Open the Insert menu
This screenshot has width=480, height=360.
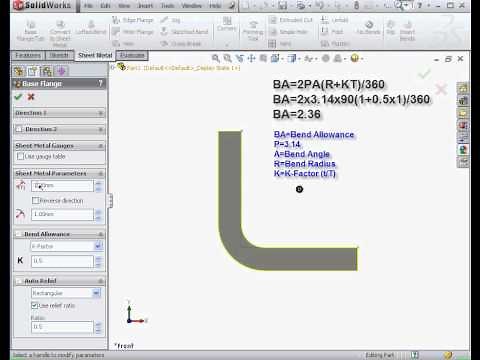click(145, 6)
